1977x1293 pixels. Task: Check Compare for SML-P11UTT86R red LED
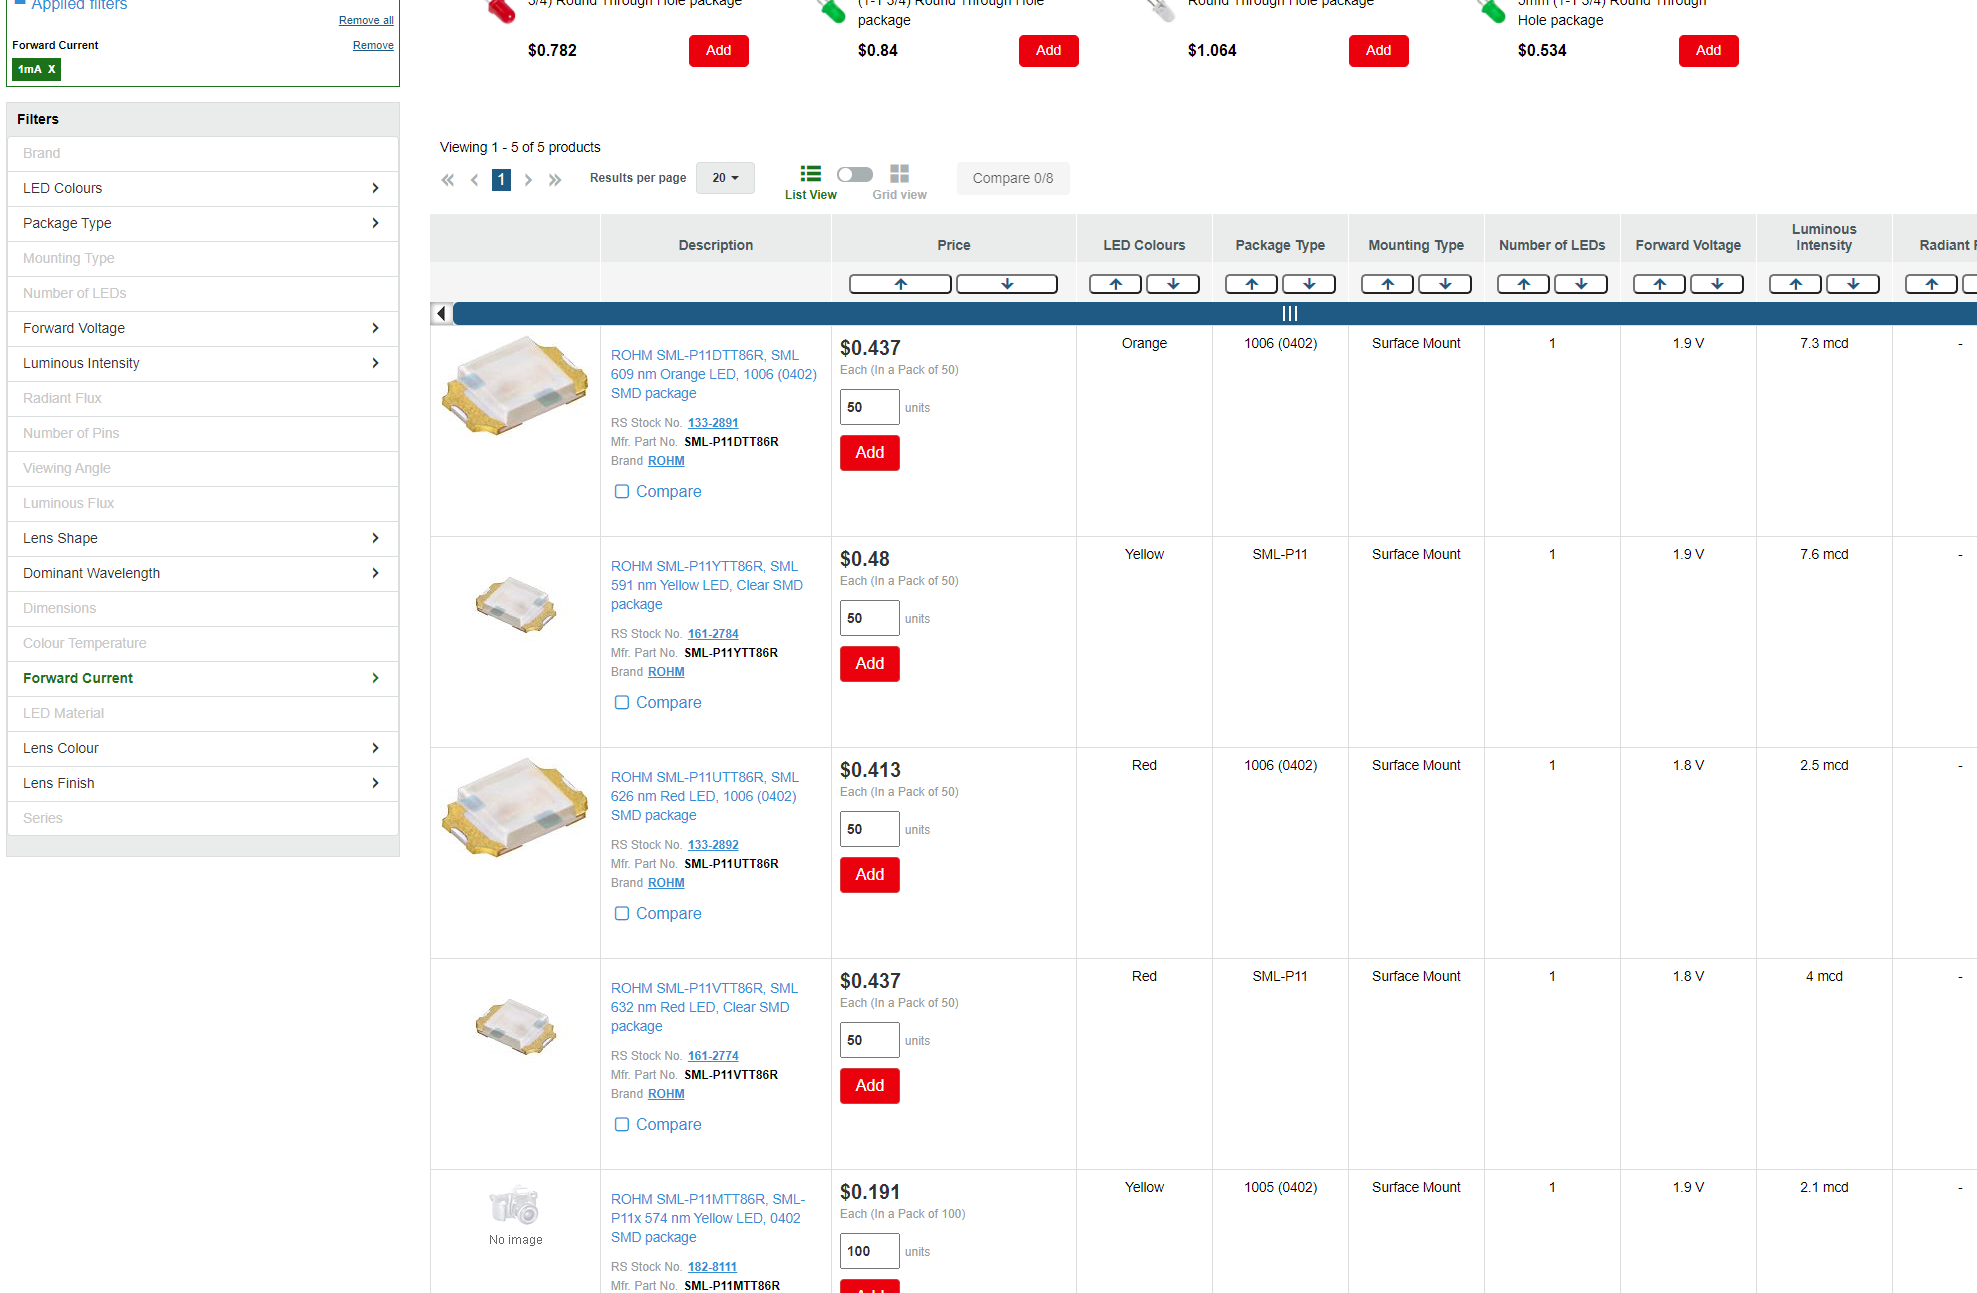pos(622,913)
